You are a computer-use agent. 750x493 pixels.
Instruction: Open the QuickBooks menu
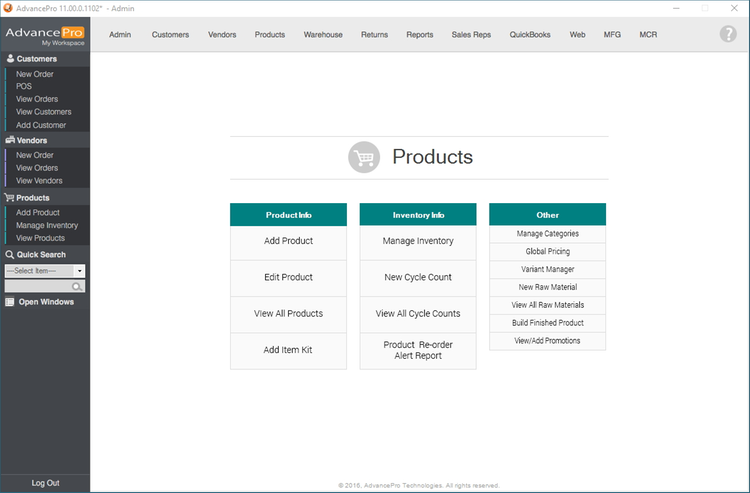click(530, 34)
